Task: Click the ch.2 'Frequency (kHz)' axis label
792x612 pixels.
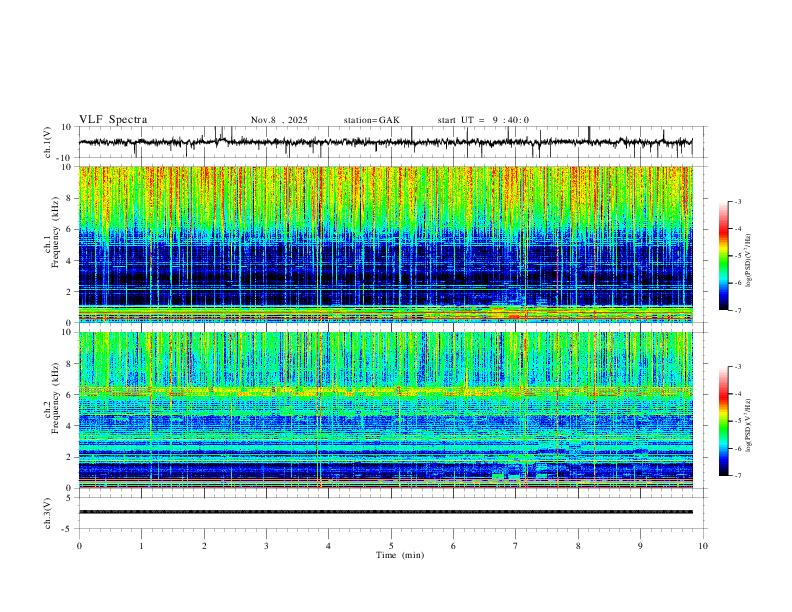Action: click(56, 398)
